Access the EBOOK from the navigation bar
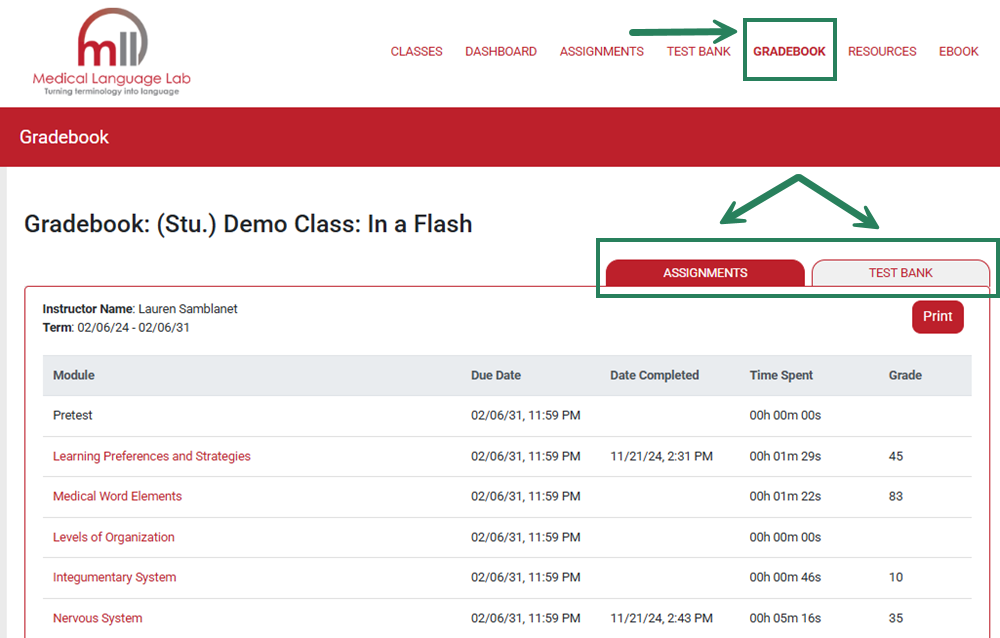 (x=958, y=51)
